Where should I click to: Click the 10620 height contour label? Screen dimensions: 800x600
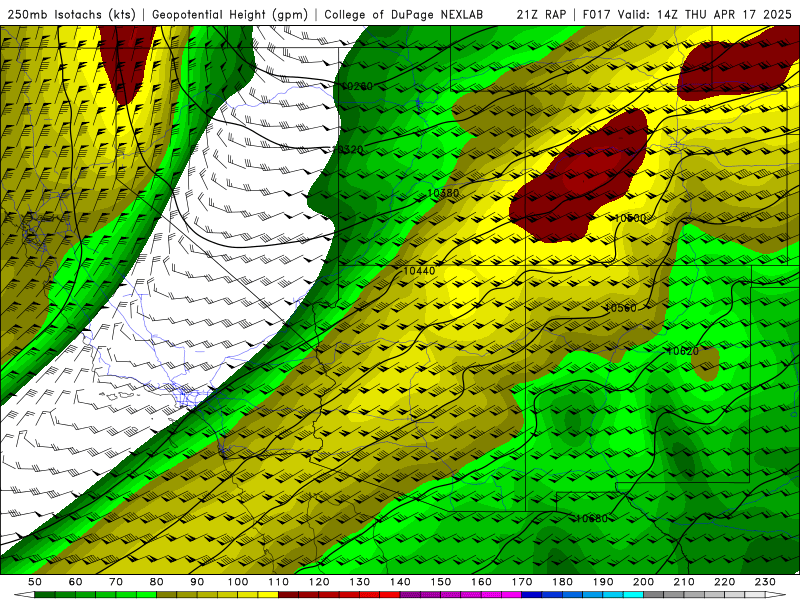[x=683, y=351]
